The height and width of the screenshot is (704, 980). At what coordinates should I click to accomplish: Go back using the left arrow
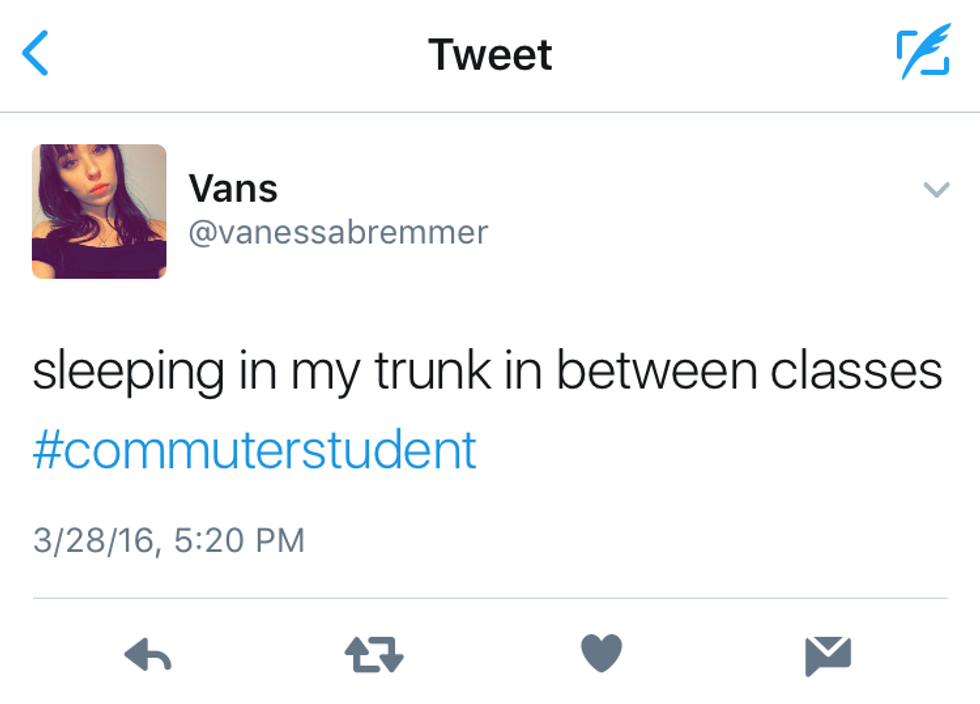coord(36,54)
